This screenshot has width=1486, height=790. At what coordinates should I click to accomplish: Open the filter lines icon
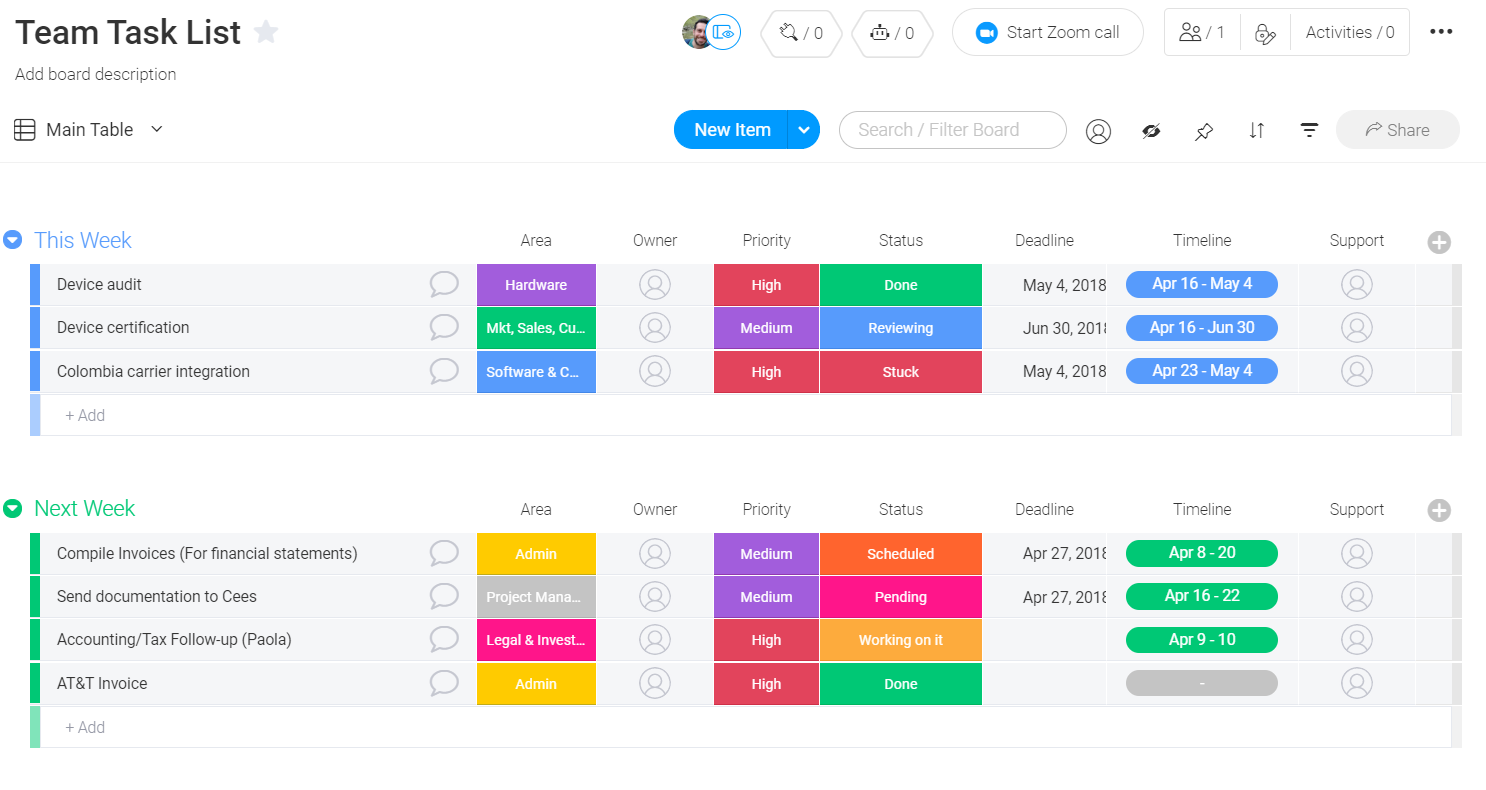1309,131
